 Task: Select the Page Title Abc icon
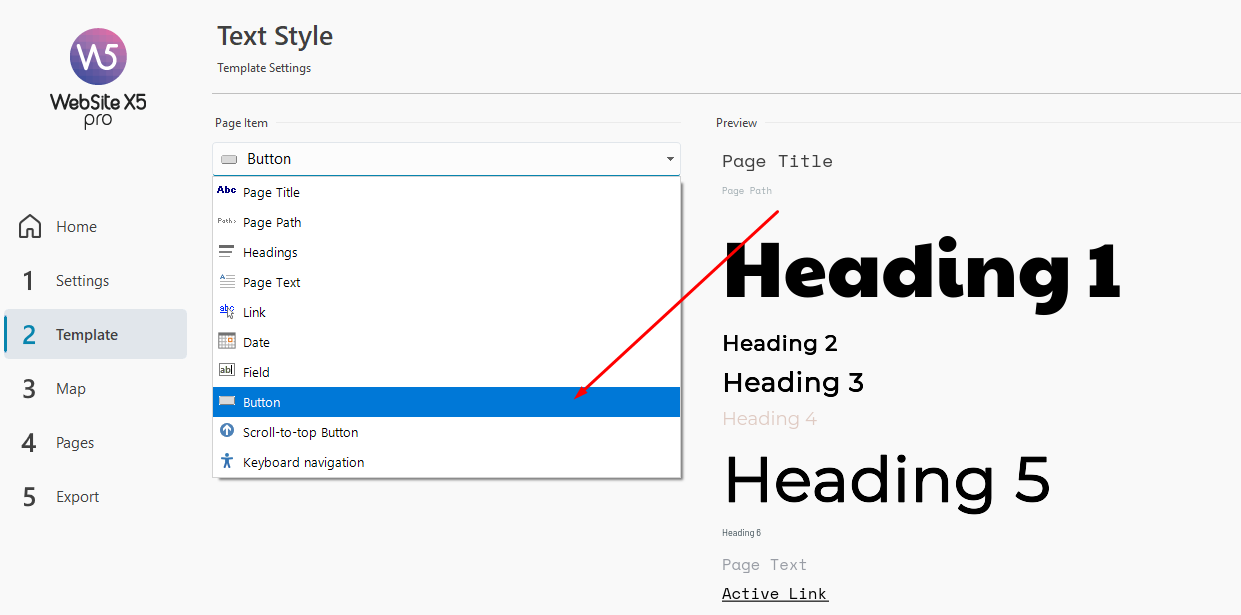(x=227, y=191)
